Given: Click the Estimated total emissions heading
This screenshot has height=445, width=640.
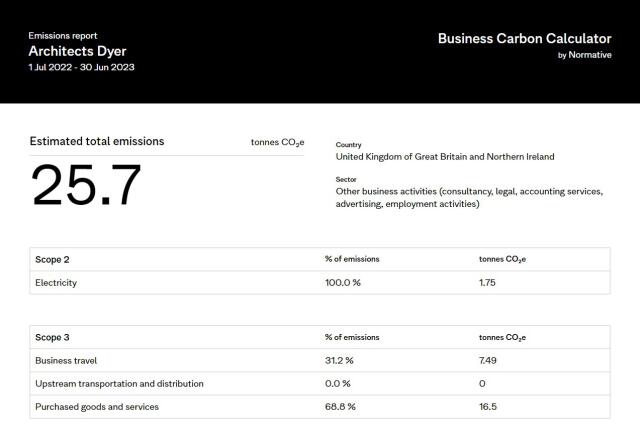Looking at the screenshot, I should 97,141.
